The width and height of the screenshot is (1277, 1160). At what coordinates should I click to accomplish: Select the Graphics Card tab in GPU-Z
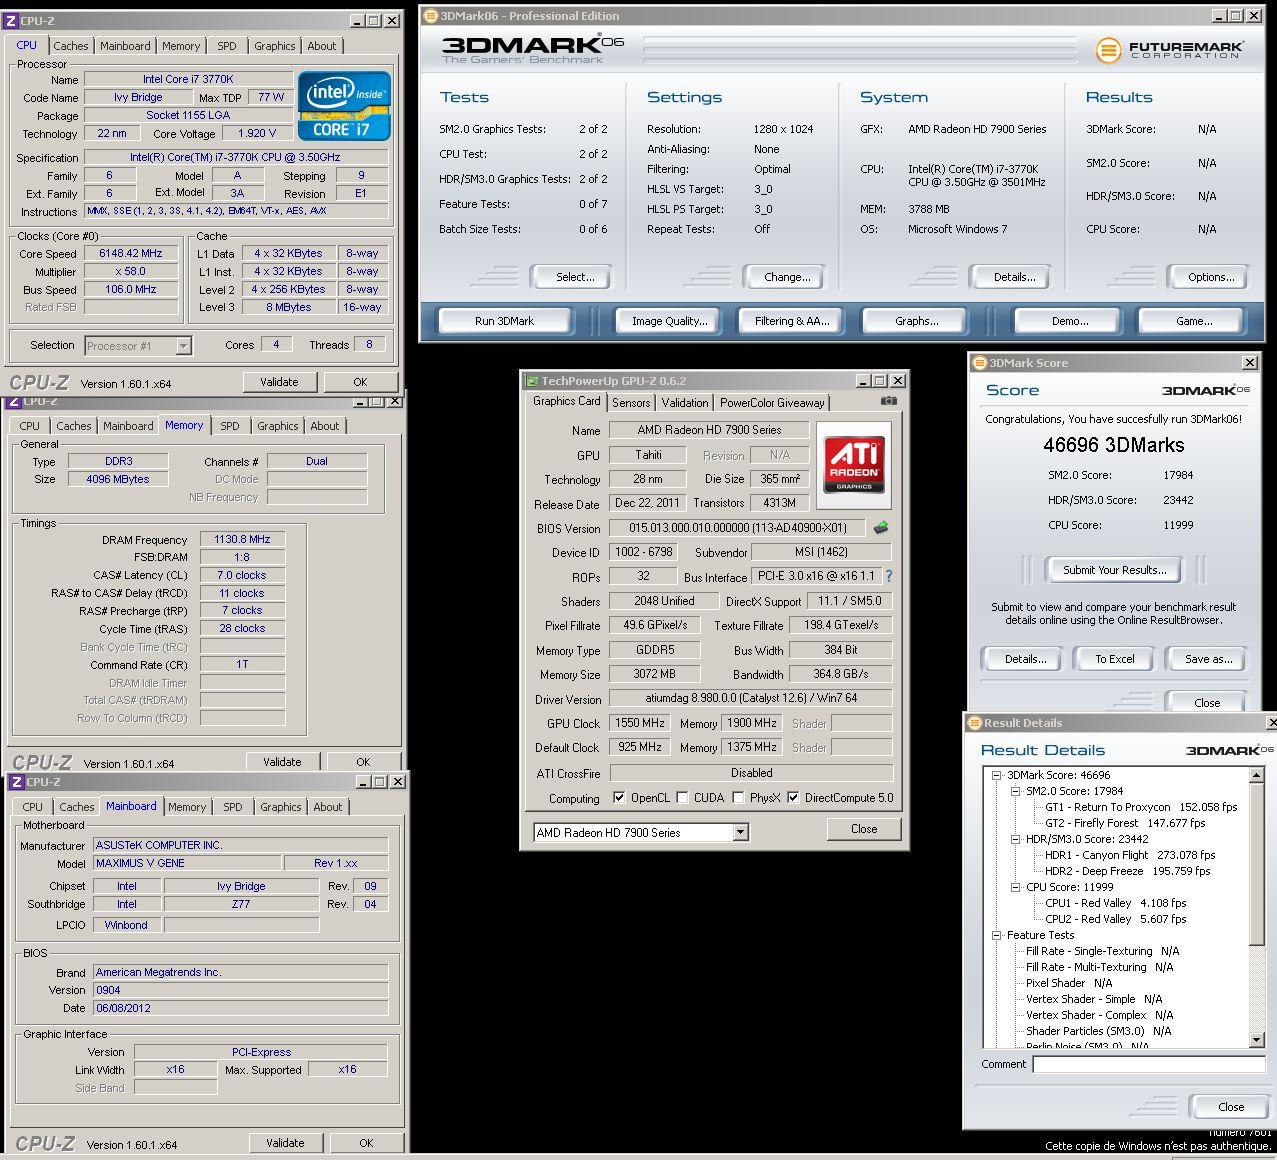pos(567,401)
